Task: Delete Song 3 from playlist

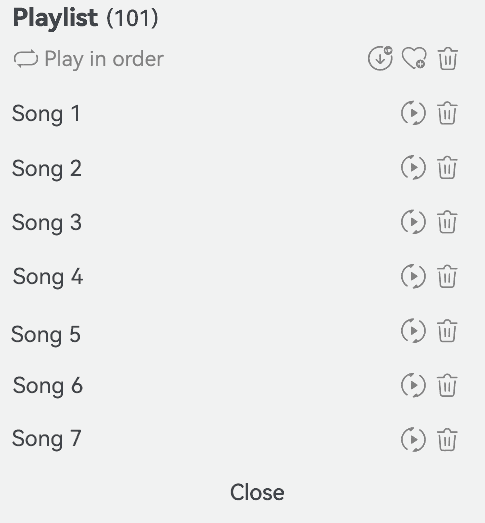Action: point(447,222)
